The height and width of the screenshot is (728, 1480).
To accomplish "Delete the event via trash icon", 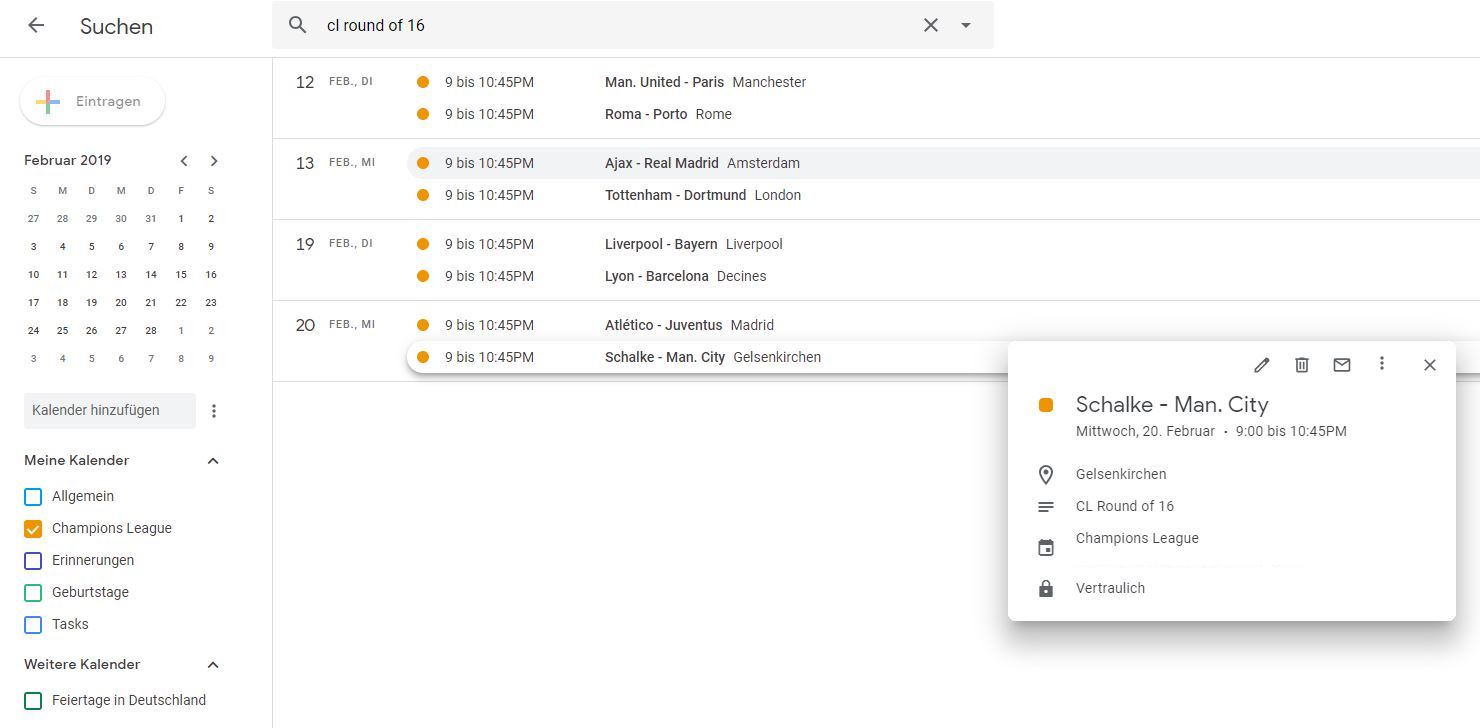I will [1302, 365].
